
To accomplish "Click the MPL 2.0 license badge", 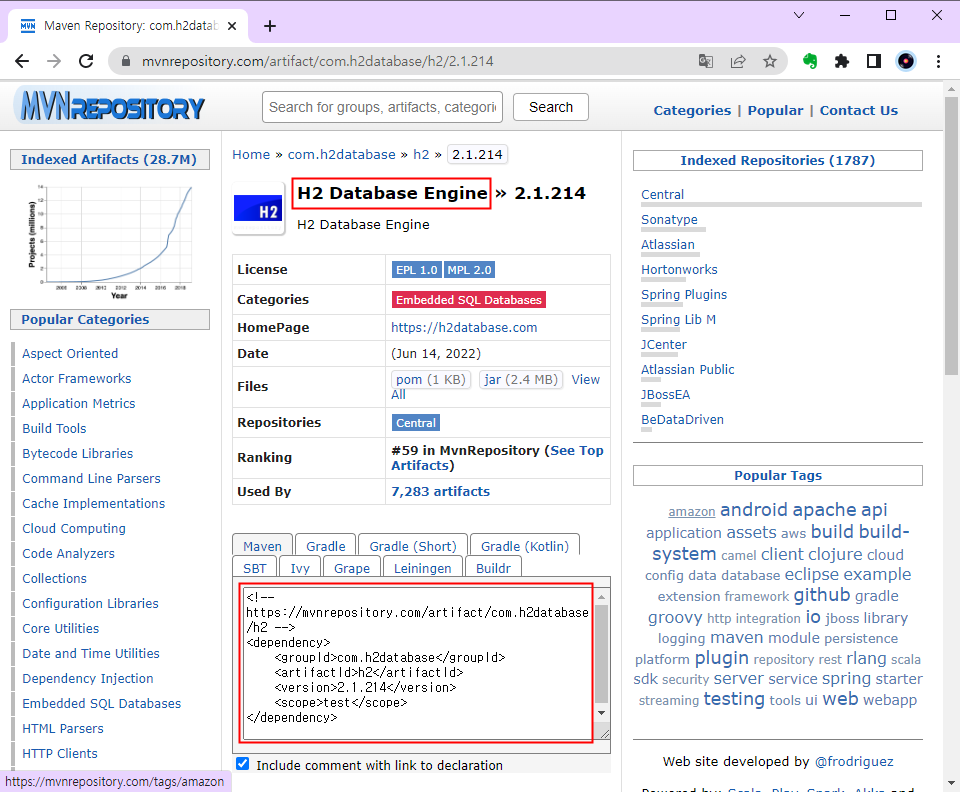I will 469,270.
